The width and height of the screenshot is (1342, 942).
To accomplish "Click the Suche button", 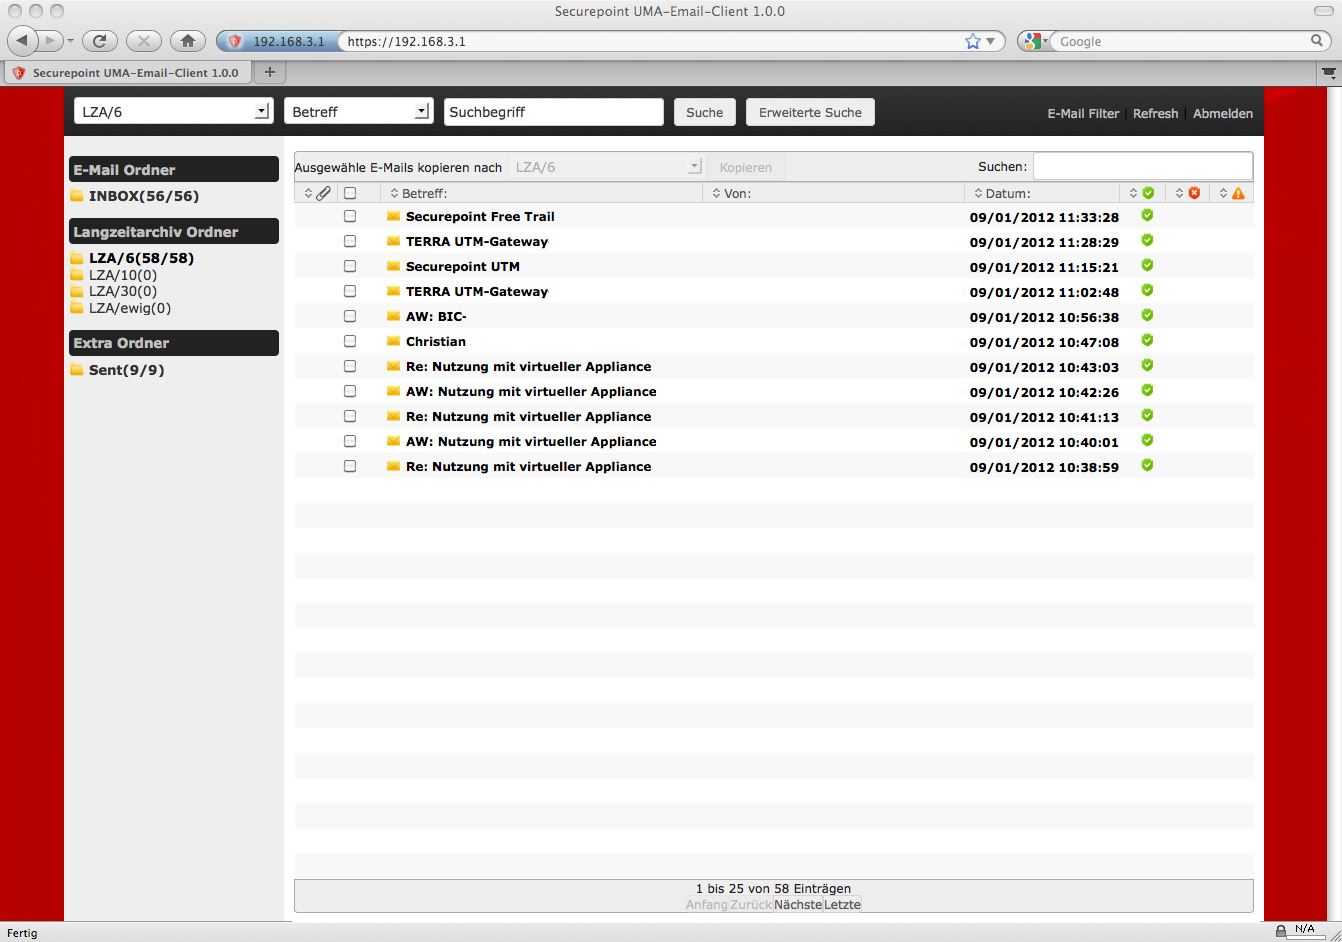I will click(x=705, y=112).
